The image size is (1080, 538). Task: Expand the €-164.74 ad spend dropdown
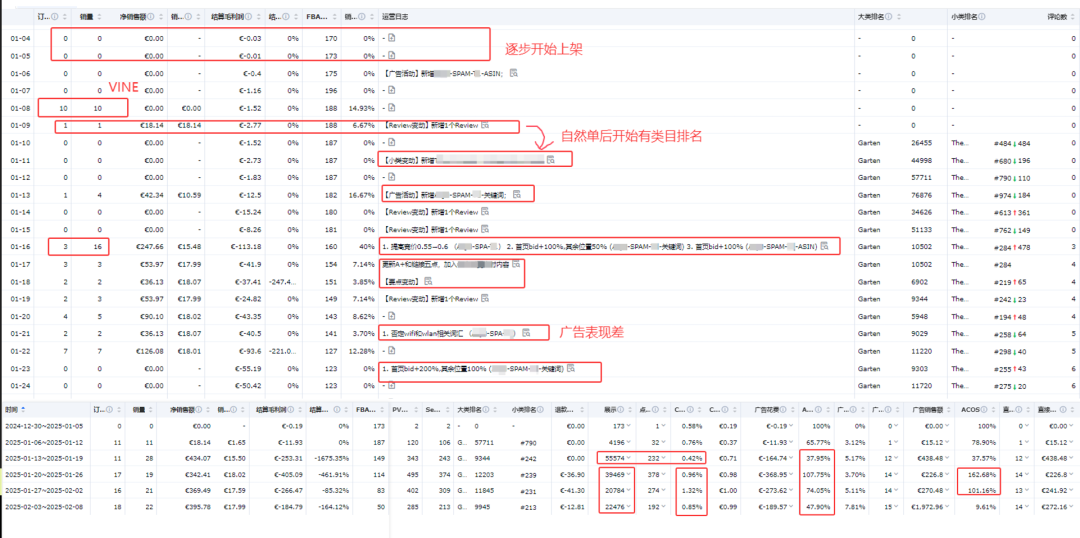[x=792, y=457]
